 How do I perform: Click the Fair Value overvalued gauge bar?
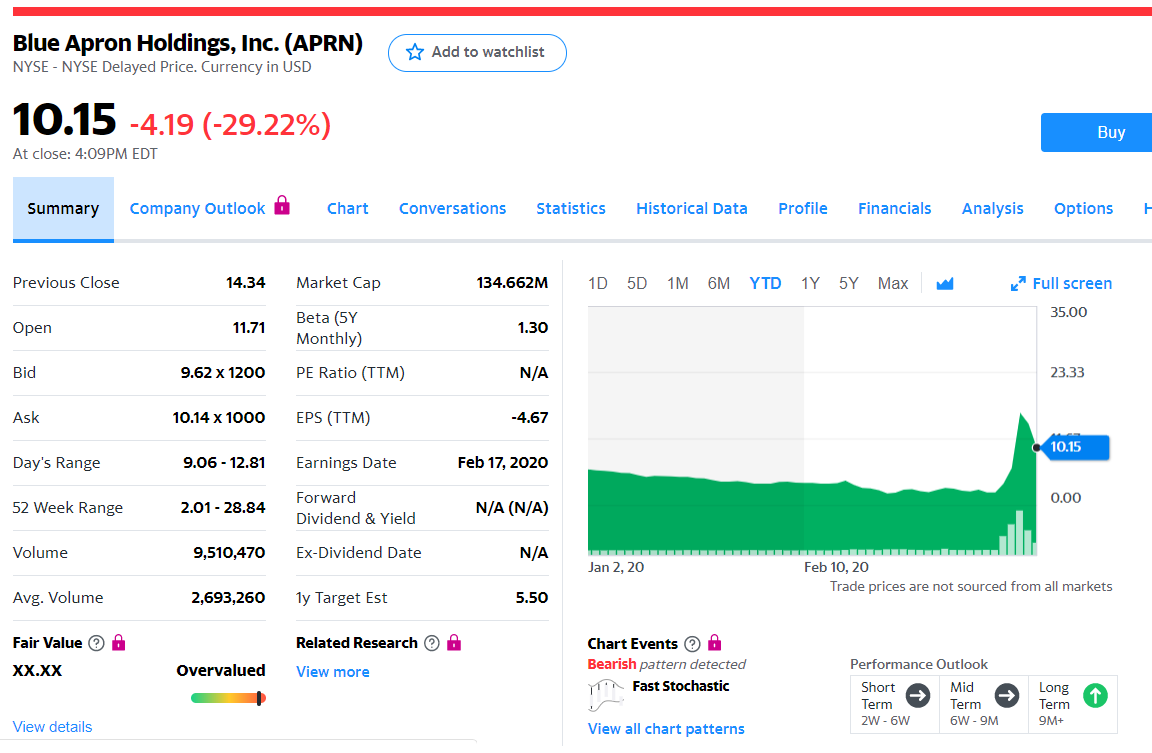point(228,698)
